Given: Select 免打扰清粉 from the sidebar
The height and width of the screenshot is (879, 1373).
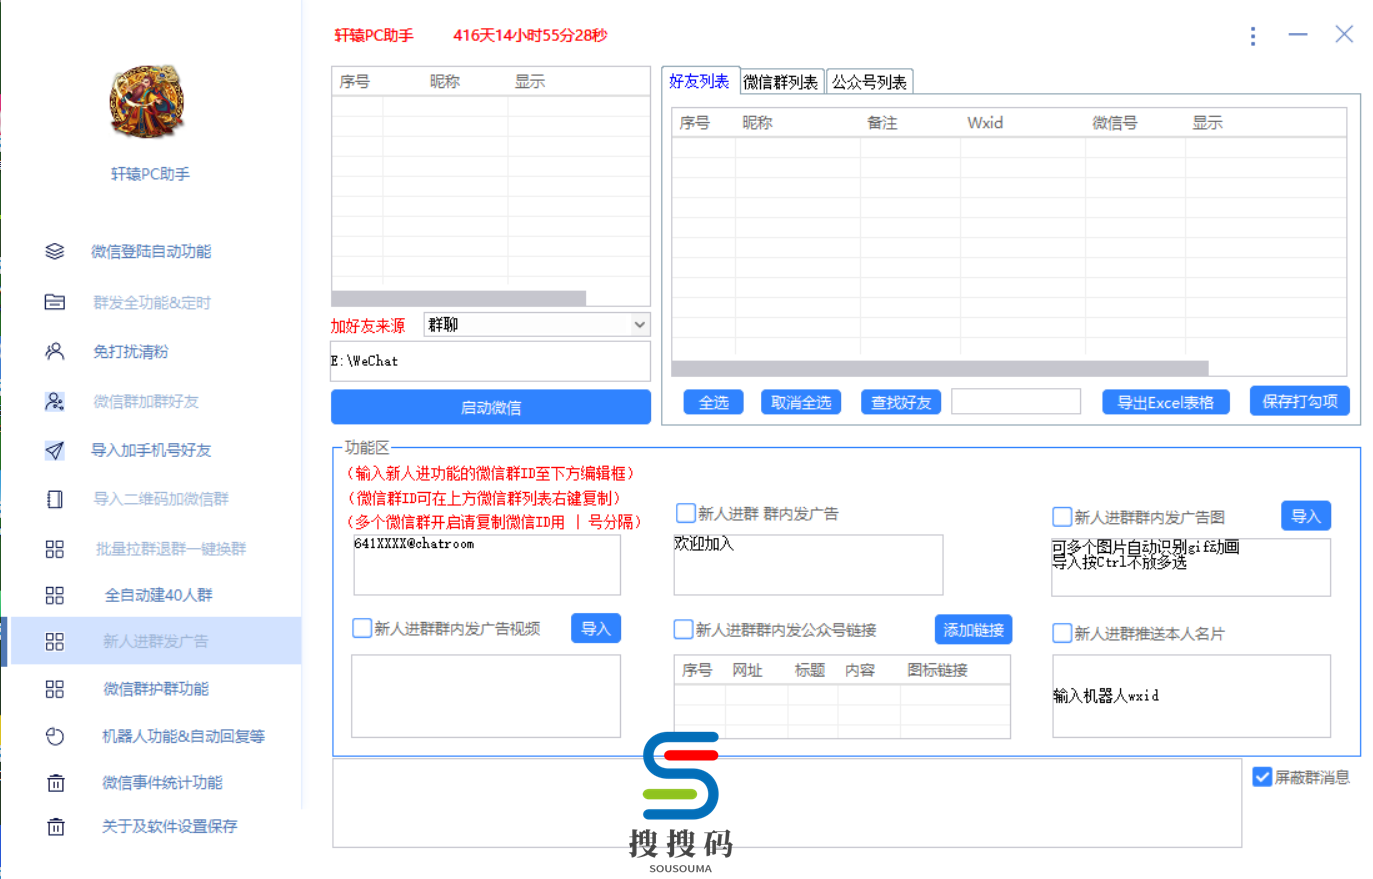Looking at the screenshot, I should point(131,351).
